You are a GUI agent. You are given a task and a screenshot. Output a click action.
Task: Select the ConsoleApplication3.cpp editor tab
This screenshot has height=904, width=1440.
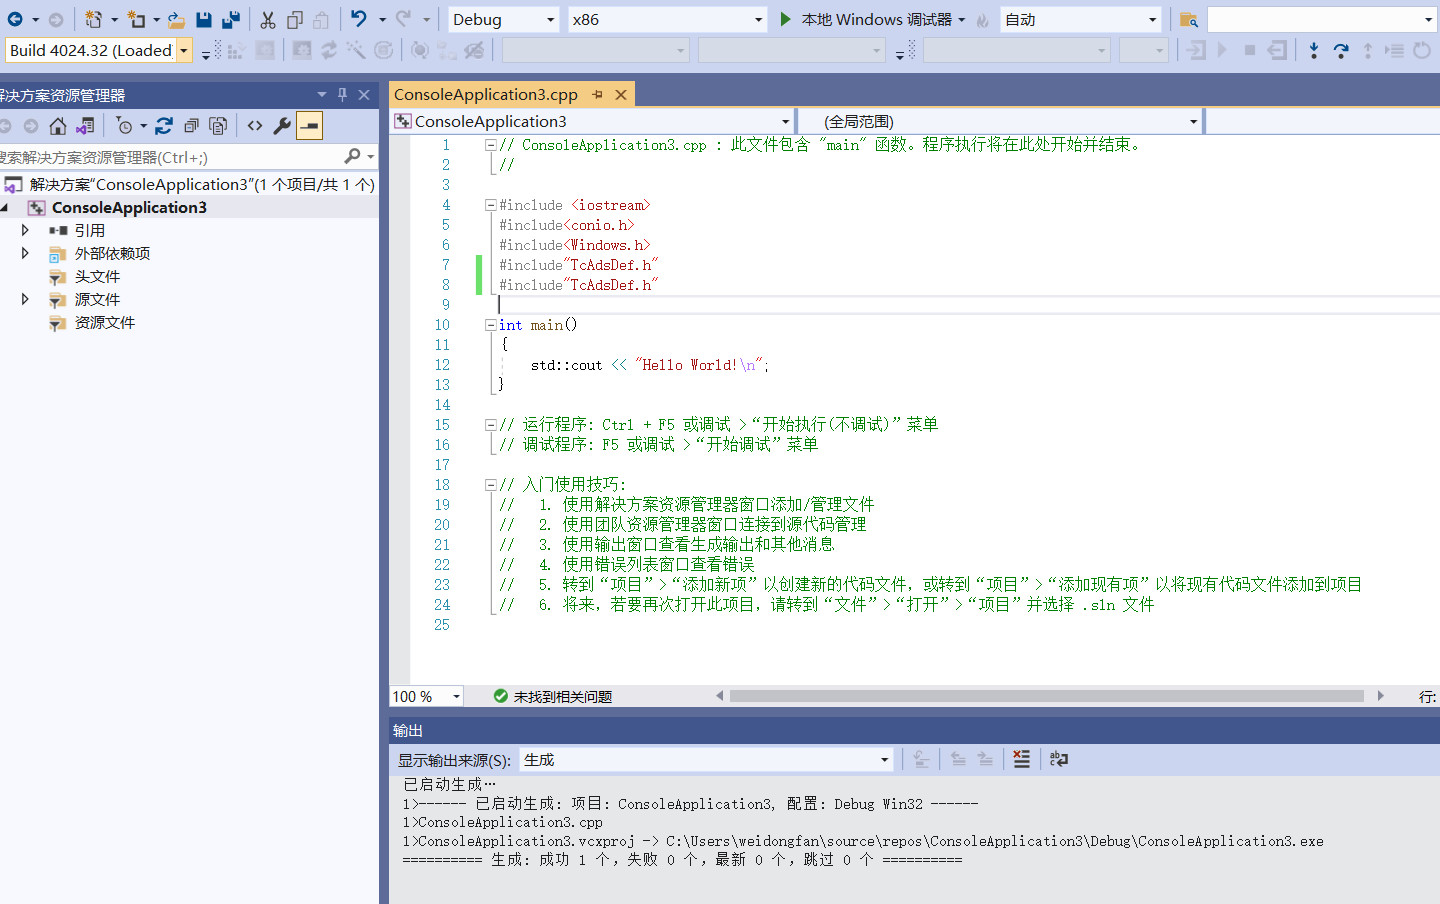pos(486,95)
